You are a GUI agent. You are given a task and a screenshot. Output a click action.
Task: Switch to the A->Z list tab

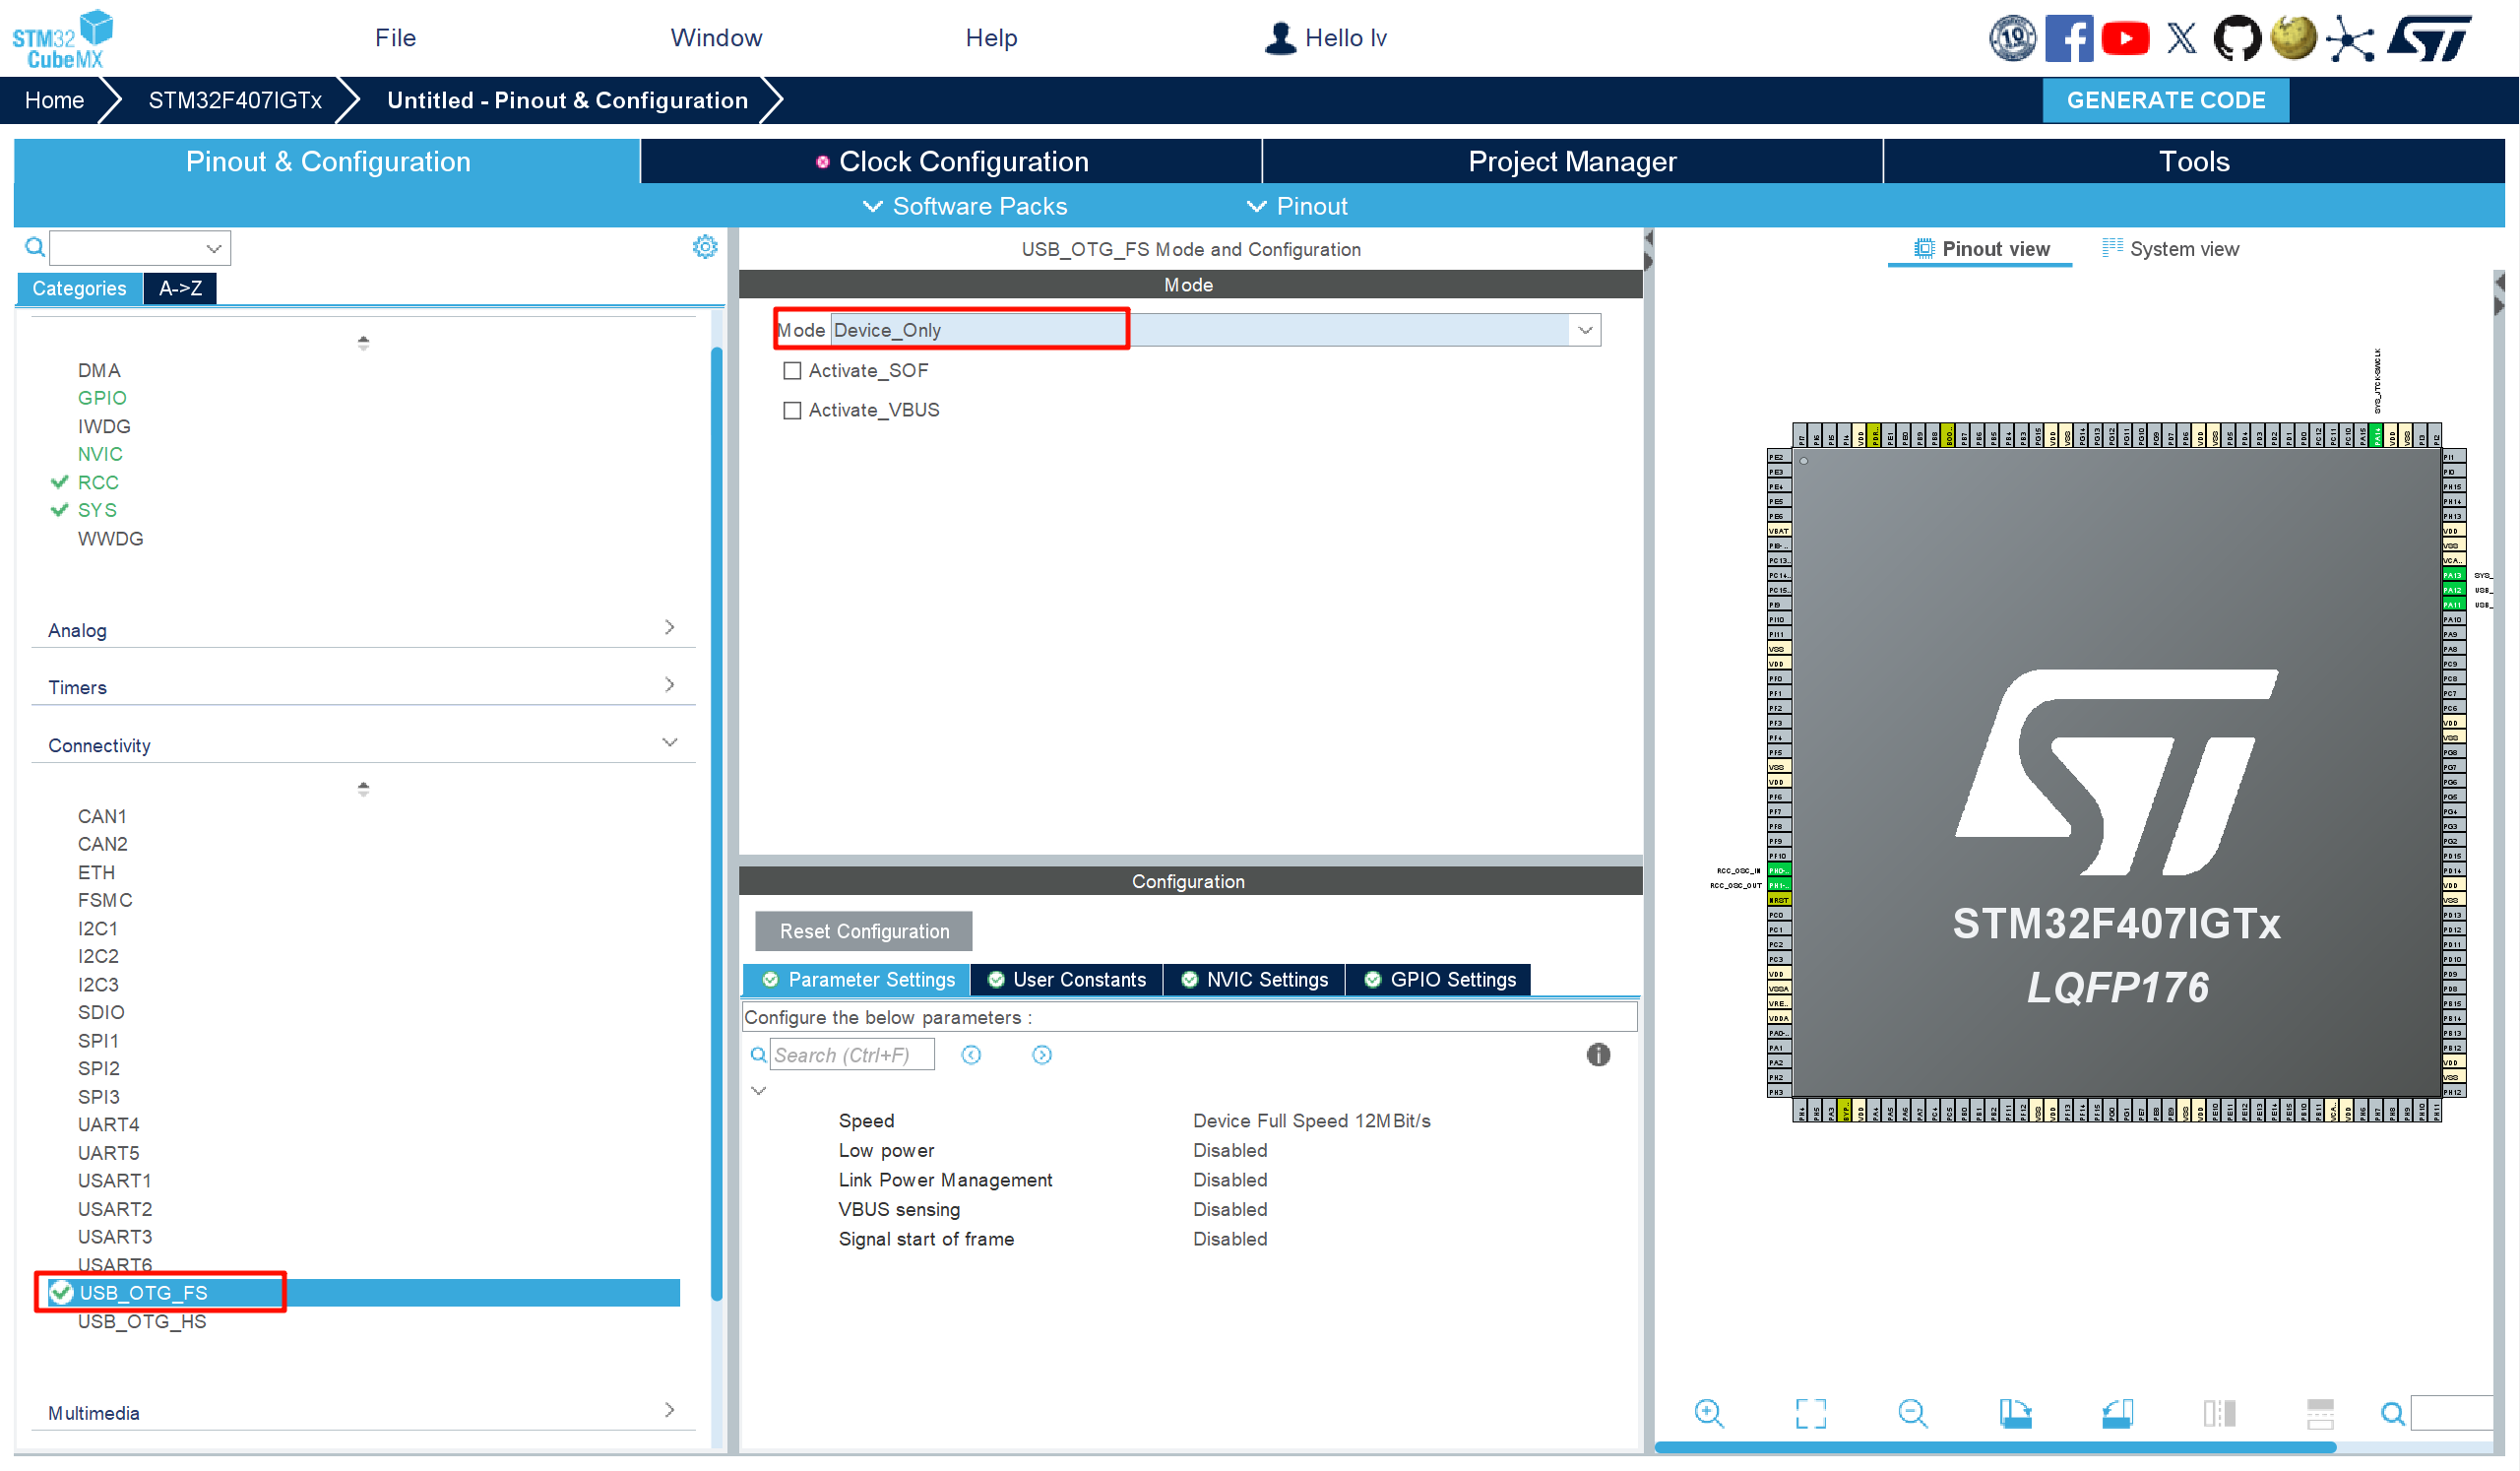[180, 288]
